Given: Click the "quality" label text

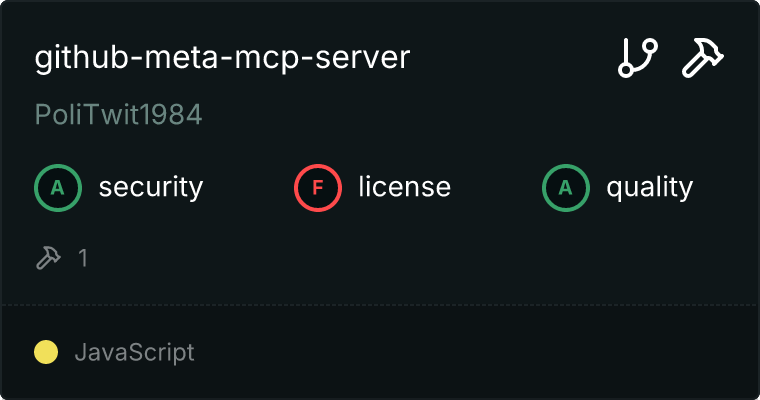Looking at the screenshot, I should pos(649,187).
